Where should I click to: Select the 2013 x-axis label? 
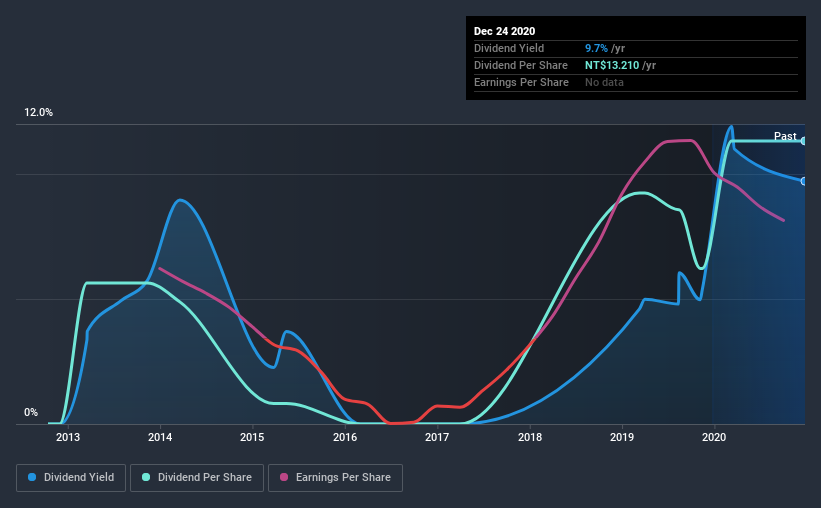point(68,437)
